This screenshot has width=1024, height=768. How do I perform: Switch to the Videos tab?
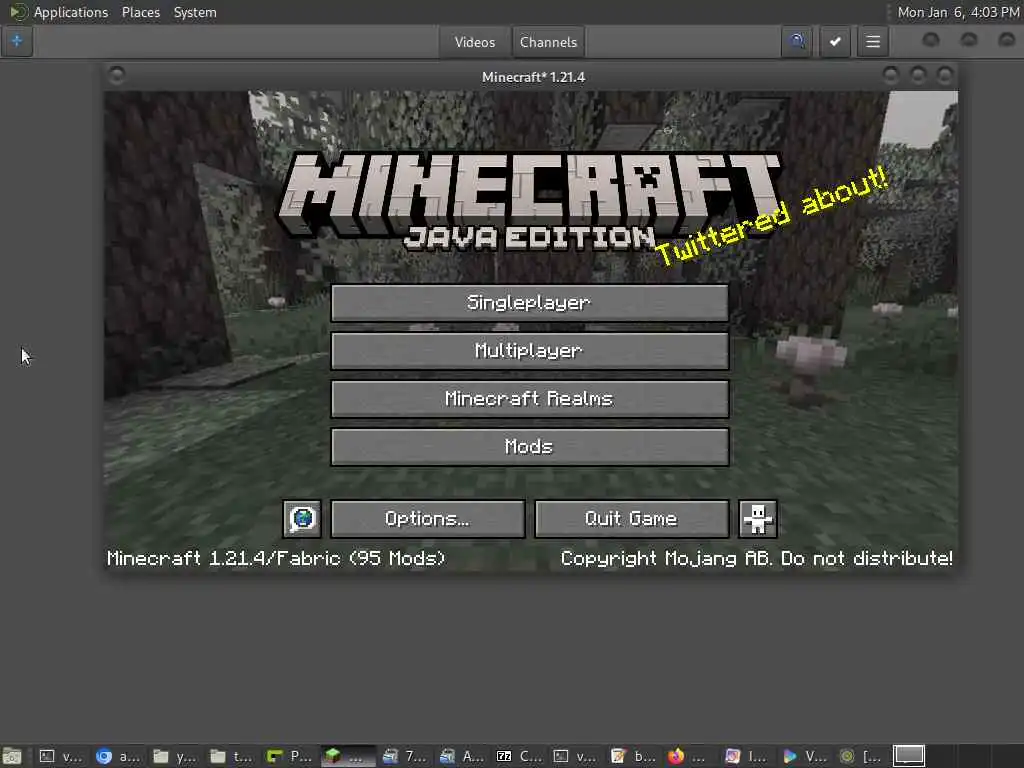click(475, 42)
